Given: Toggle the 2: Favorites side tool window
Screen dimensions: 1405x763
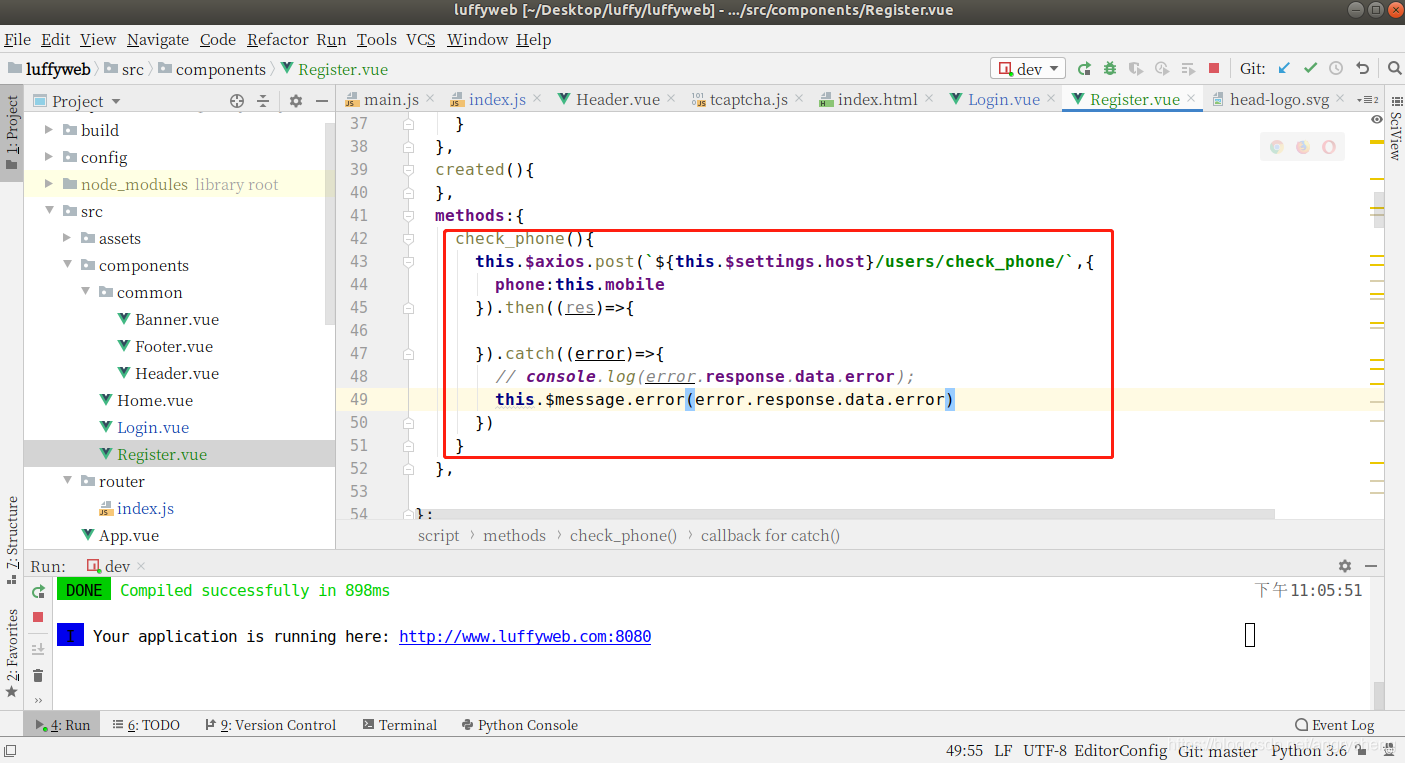Looking at the screenshot, I should point(12,653).
